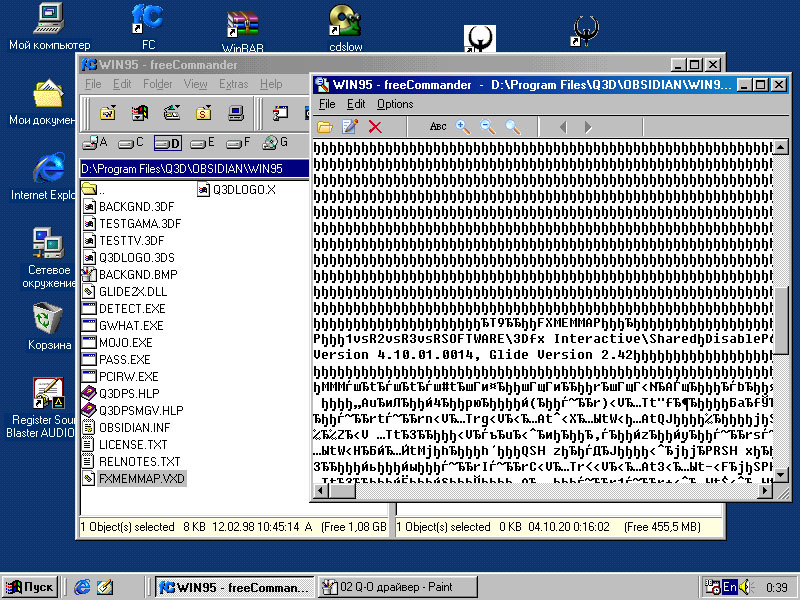
Task: Select drive C
Action: tap(131, 143)
